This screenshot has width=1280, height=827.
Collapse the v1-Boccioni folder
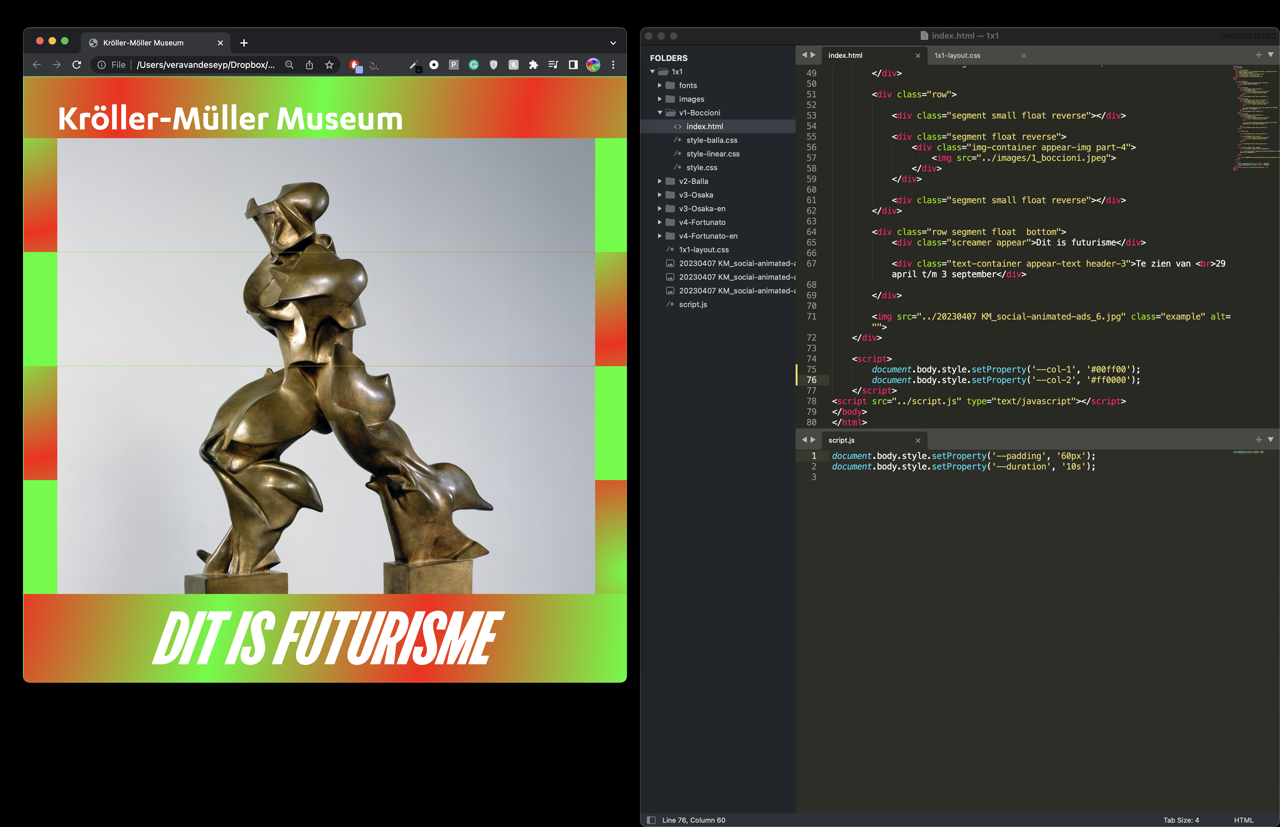coord(660,113)
